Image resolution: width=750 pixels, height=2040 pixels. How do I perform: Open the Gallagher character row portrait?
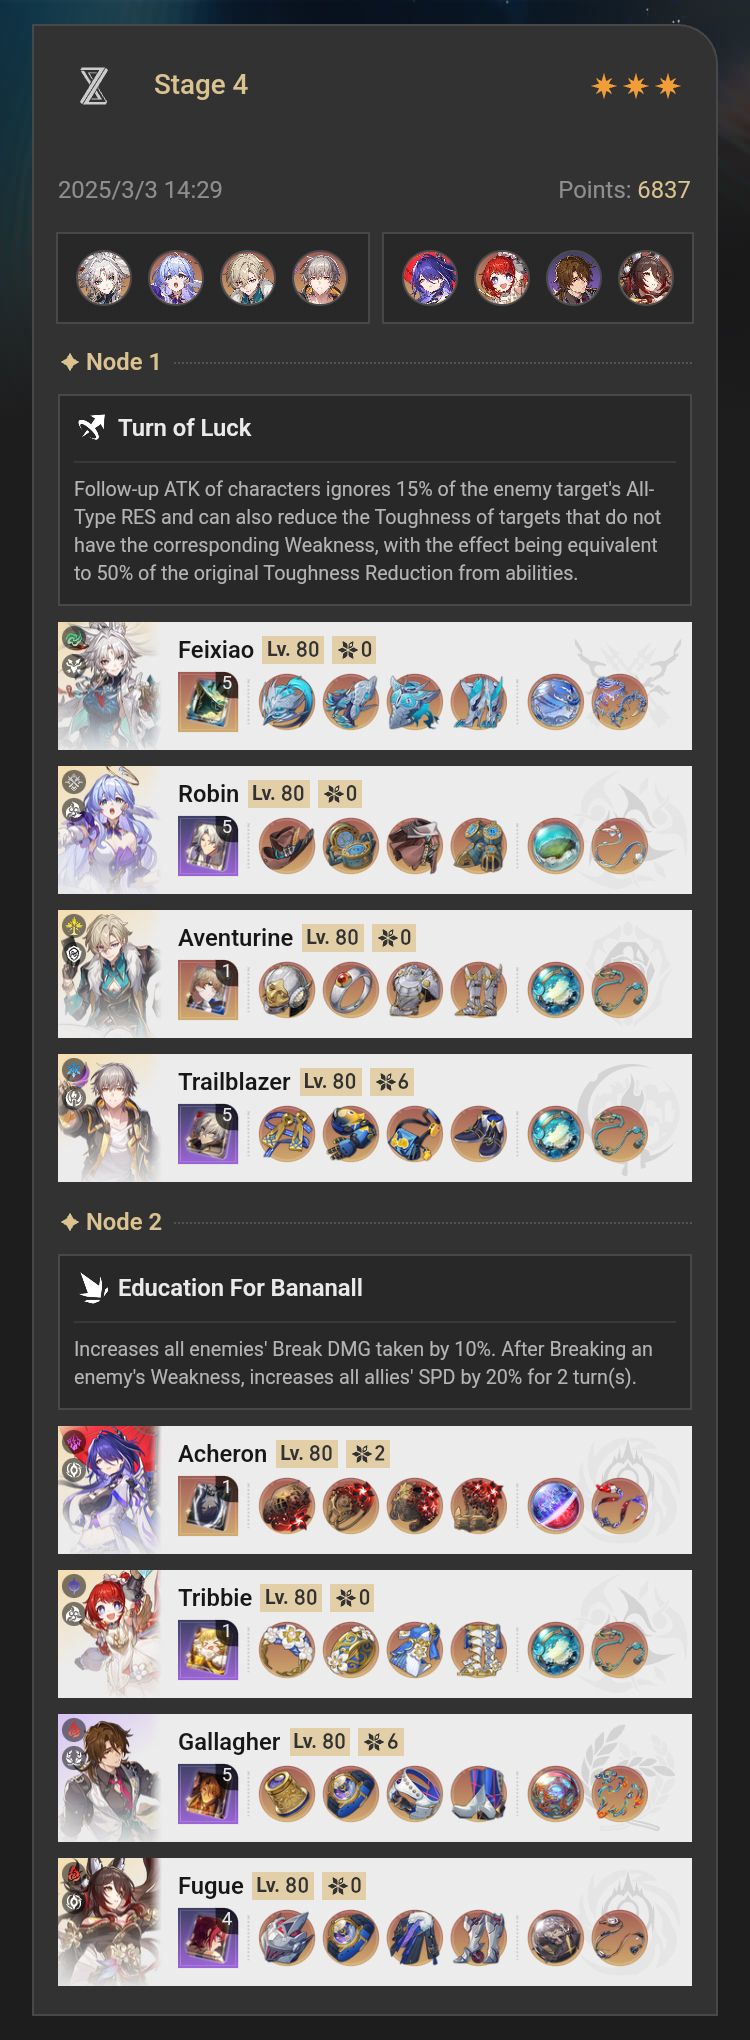point(109,1778)
